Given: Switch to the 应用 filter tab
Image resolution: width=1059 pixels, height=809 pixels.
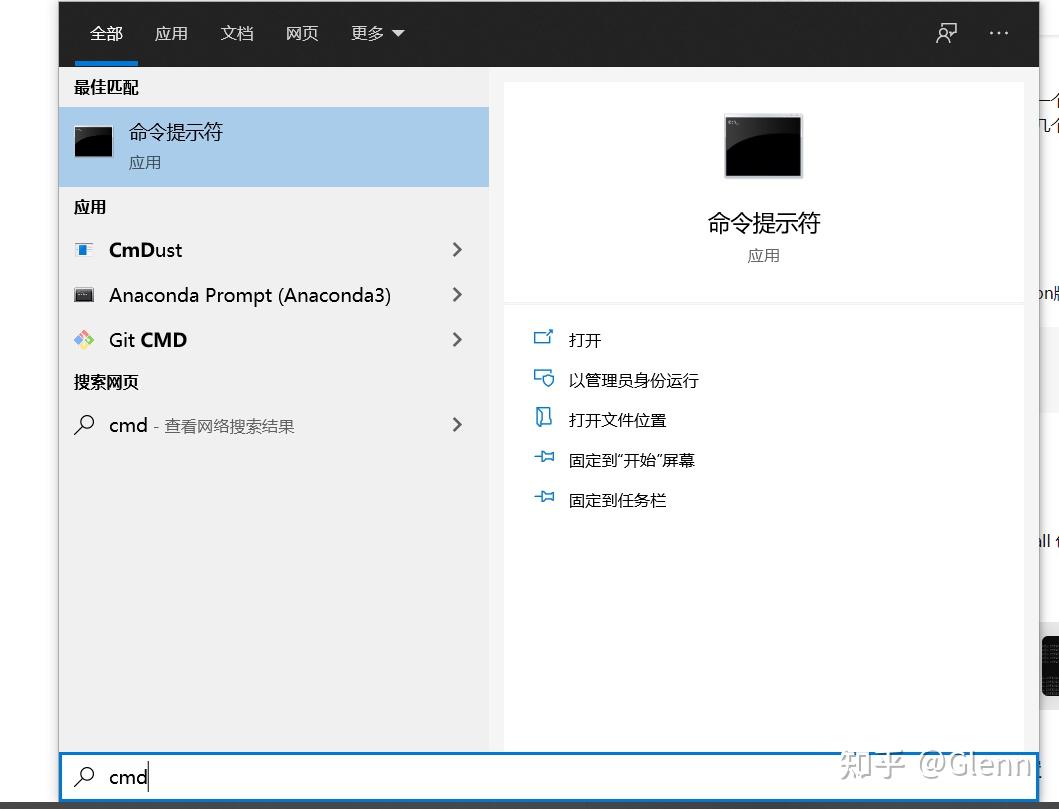Looking at the screenshot, I should [171, 33].
